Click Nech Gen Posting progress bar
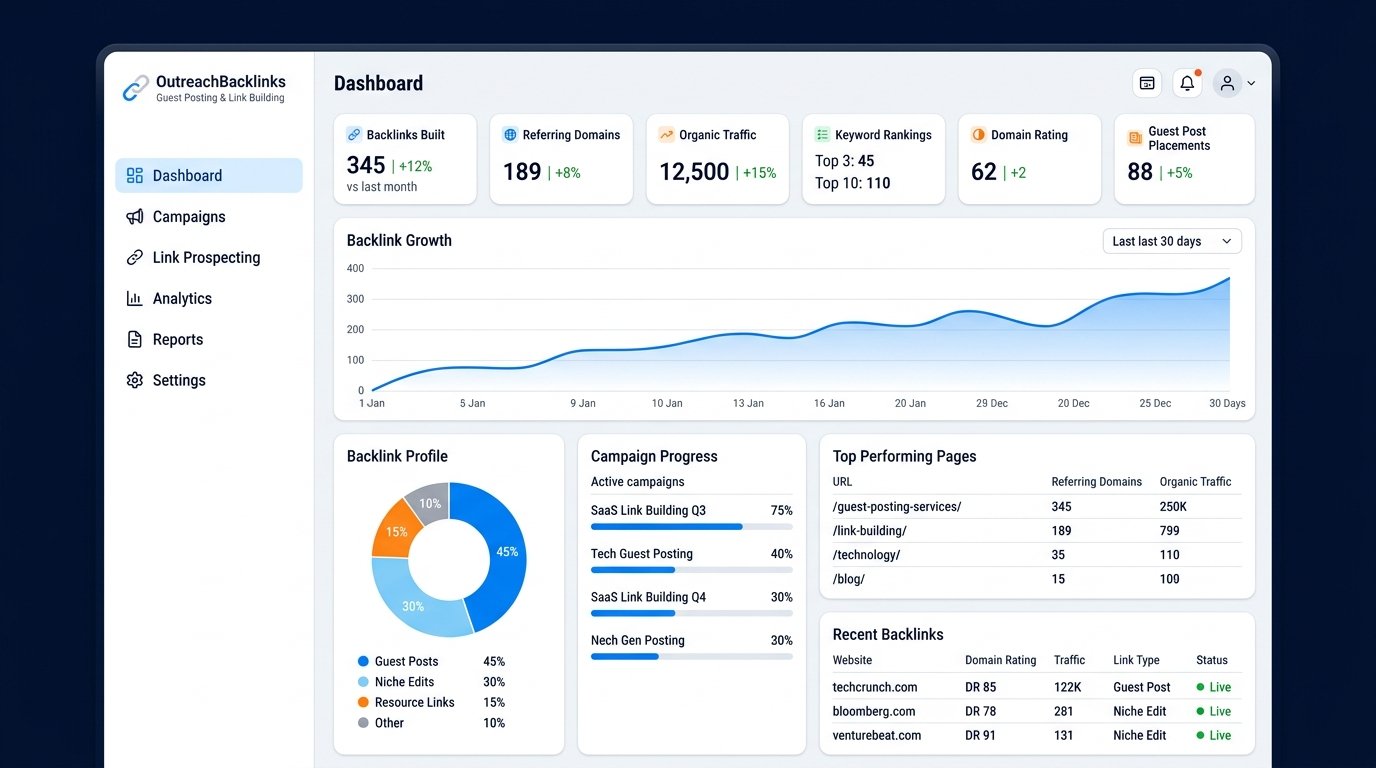The image size is (1376, 768). (x=692, y=656)
